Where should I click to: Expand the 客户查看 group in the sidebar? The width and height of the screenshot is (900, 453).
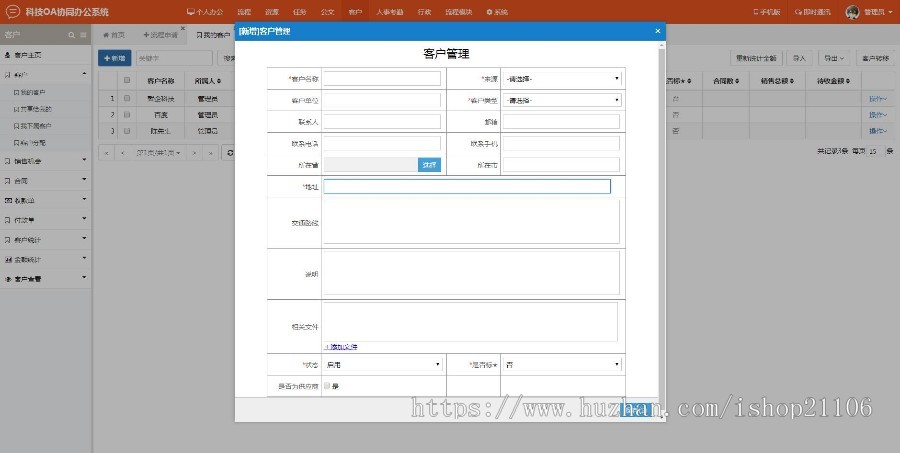tap(45, 278)
